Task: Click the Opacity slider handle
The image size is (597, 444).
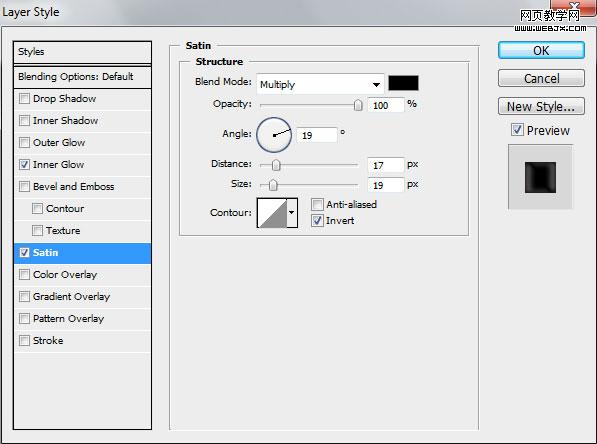Action: click(358, 105)
